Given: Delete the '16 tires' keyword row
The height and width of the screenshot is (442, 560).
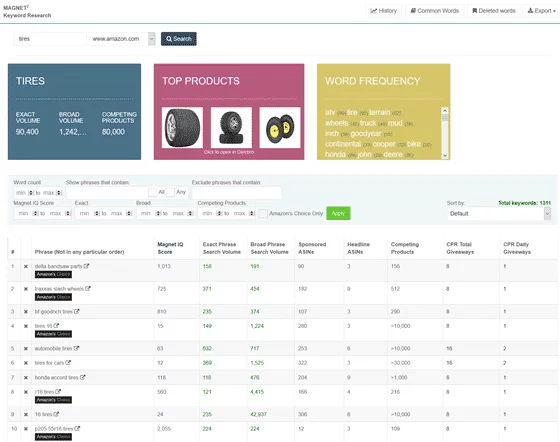Looking at the screenshot, I should click(x=26, y=415).
